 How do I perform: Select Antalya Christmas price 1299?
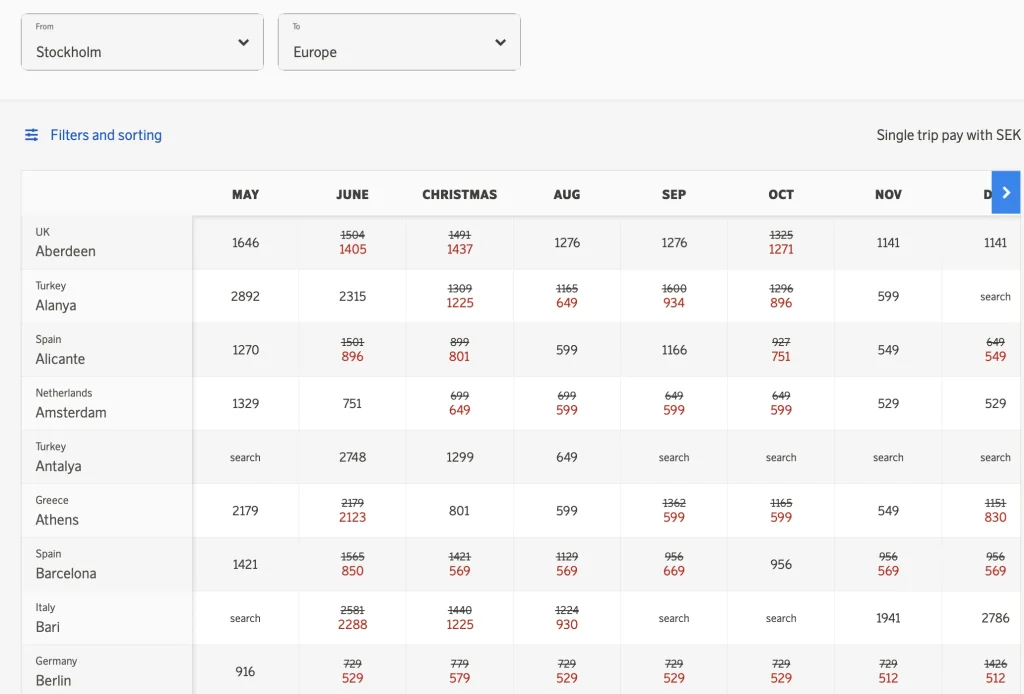[x=460, y=457]
